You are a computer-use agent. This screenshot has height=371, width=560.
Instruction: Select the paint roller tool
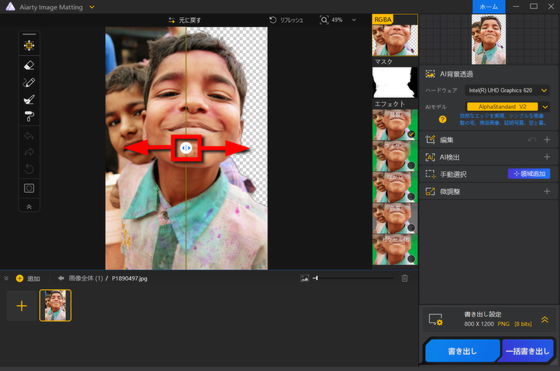tap(29, 116)
